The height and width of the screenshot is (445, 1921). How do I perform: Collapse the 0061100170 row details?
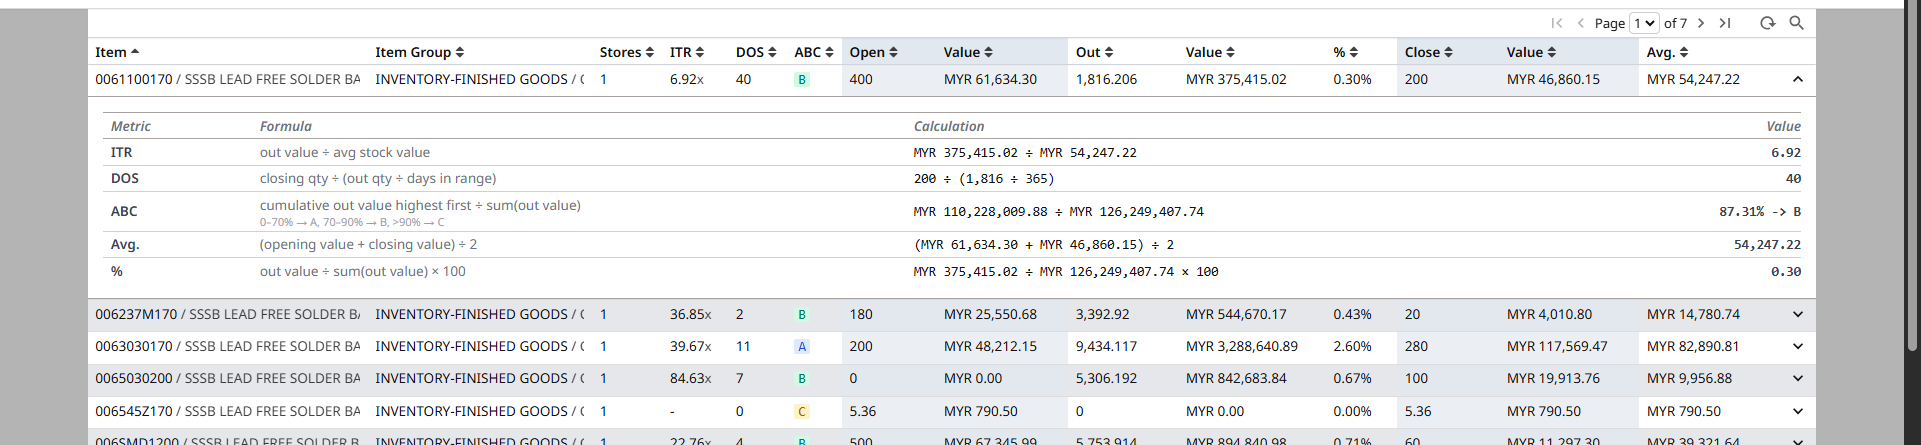[x=1797, y=79]
